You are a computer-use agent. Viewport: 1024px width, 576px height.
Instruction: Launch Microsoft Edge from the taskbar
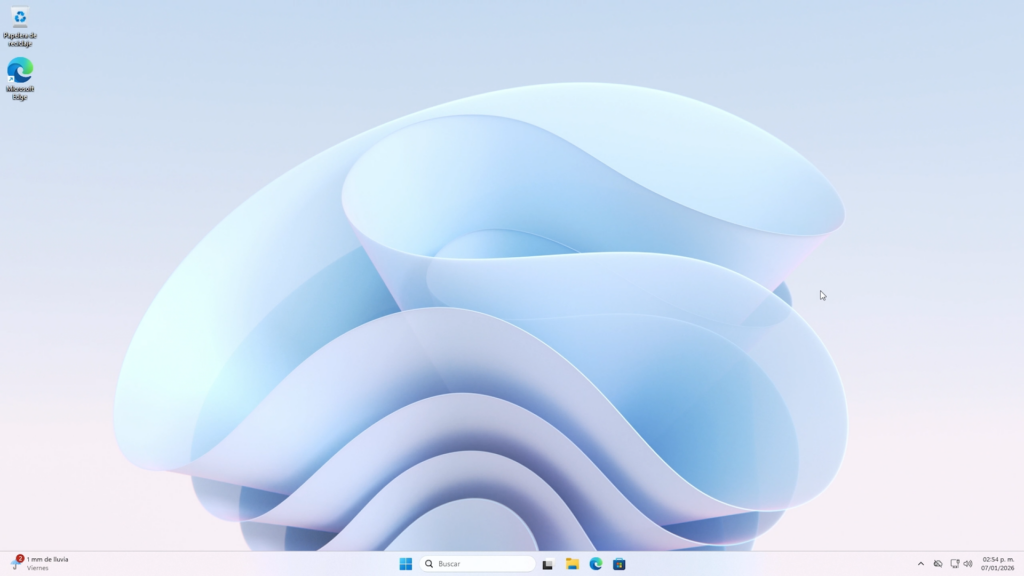pyautogui.click(x=596, y=563)
